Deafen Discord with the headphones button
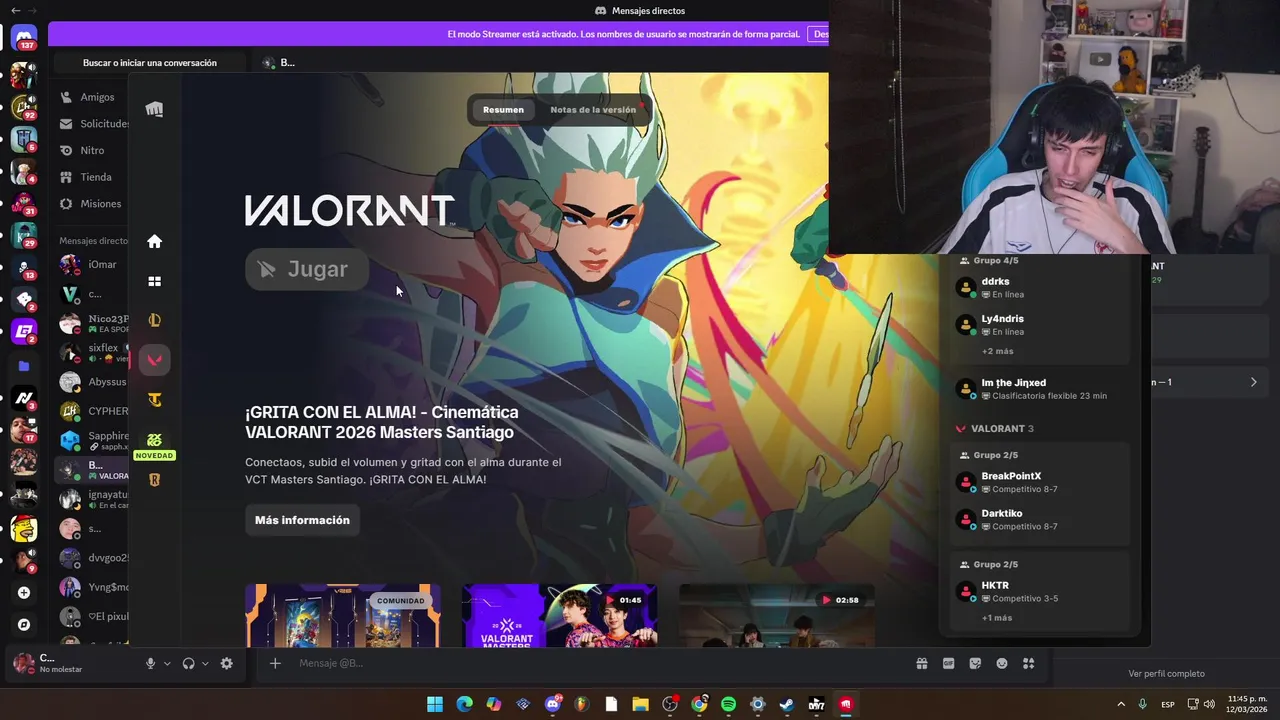 coord(188,663)
